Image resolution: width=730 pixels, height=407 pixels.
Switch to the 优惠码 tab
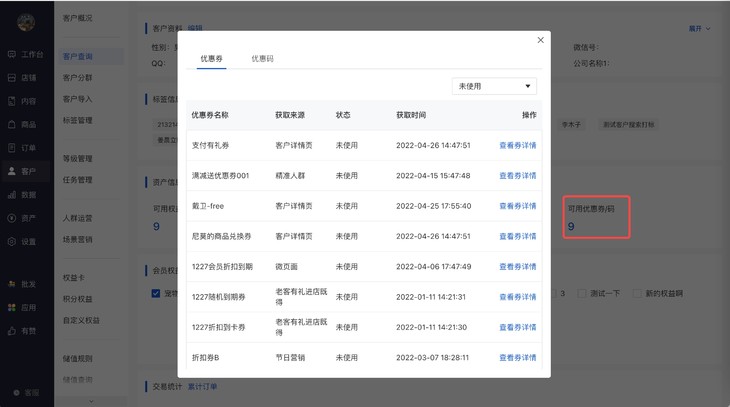pos(262,59)
